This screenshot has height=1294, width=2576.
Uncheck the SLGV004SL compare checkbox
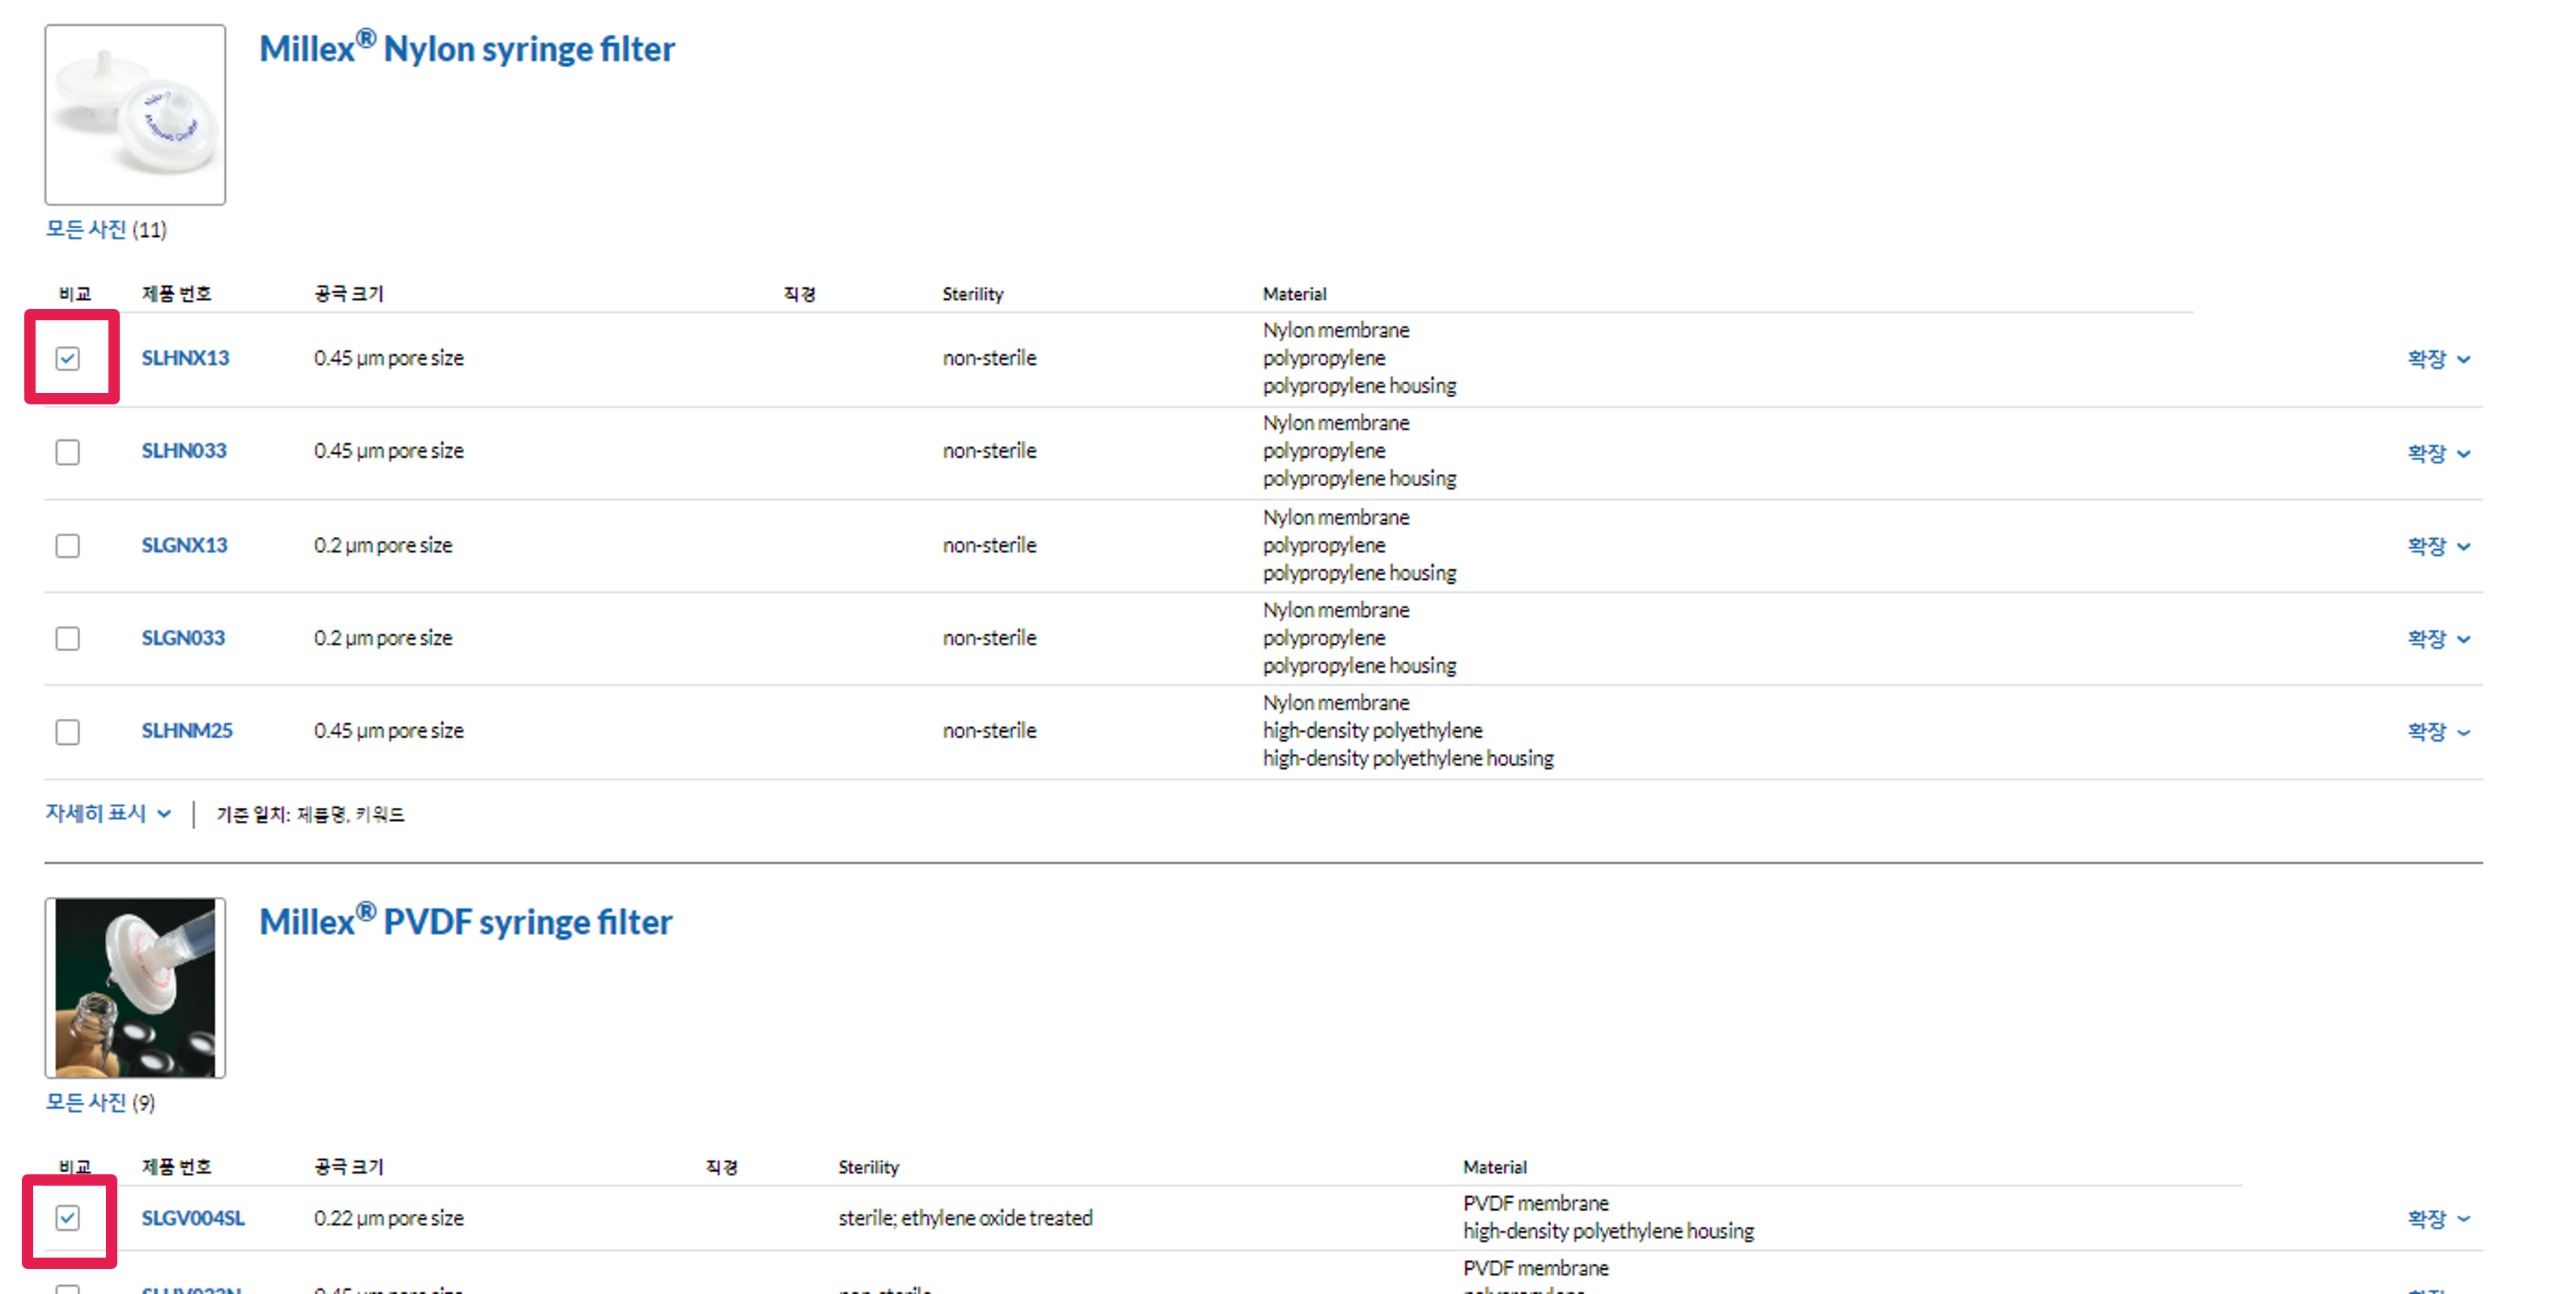[67, 1218]
